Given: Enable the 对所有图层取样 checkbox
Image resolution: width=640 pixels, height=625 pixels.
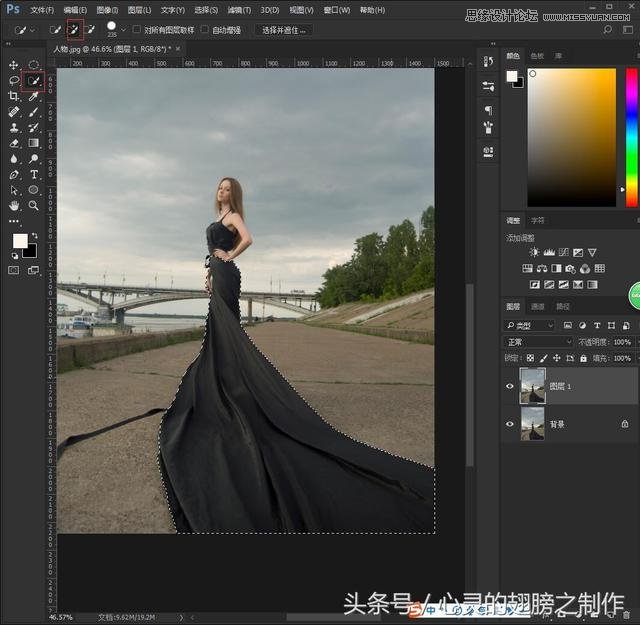Looking at the screenshot, I should [x=137, y=30].
